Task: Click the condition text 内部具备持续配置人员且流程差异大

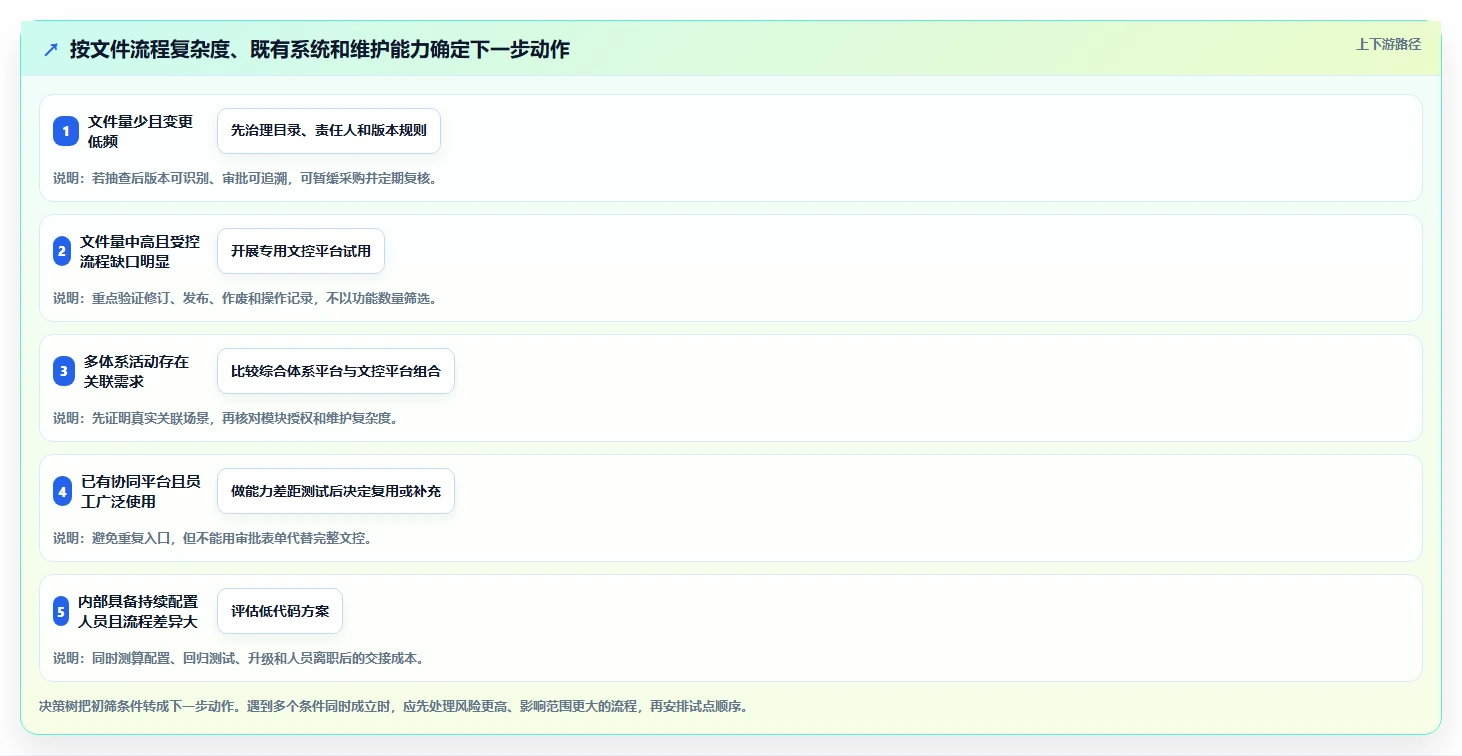Action: tap(138, 611)
